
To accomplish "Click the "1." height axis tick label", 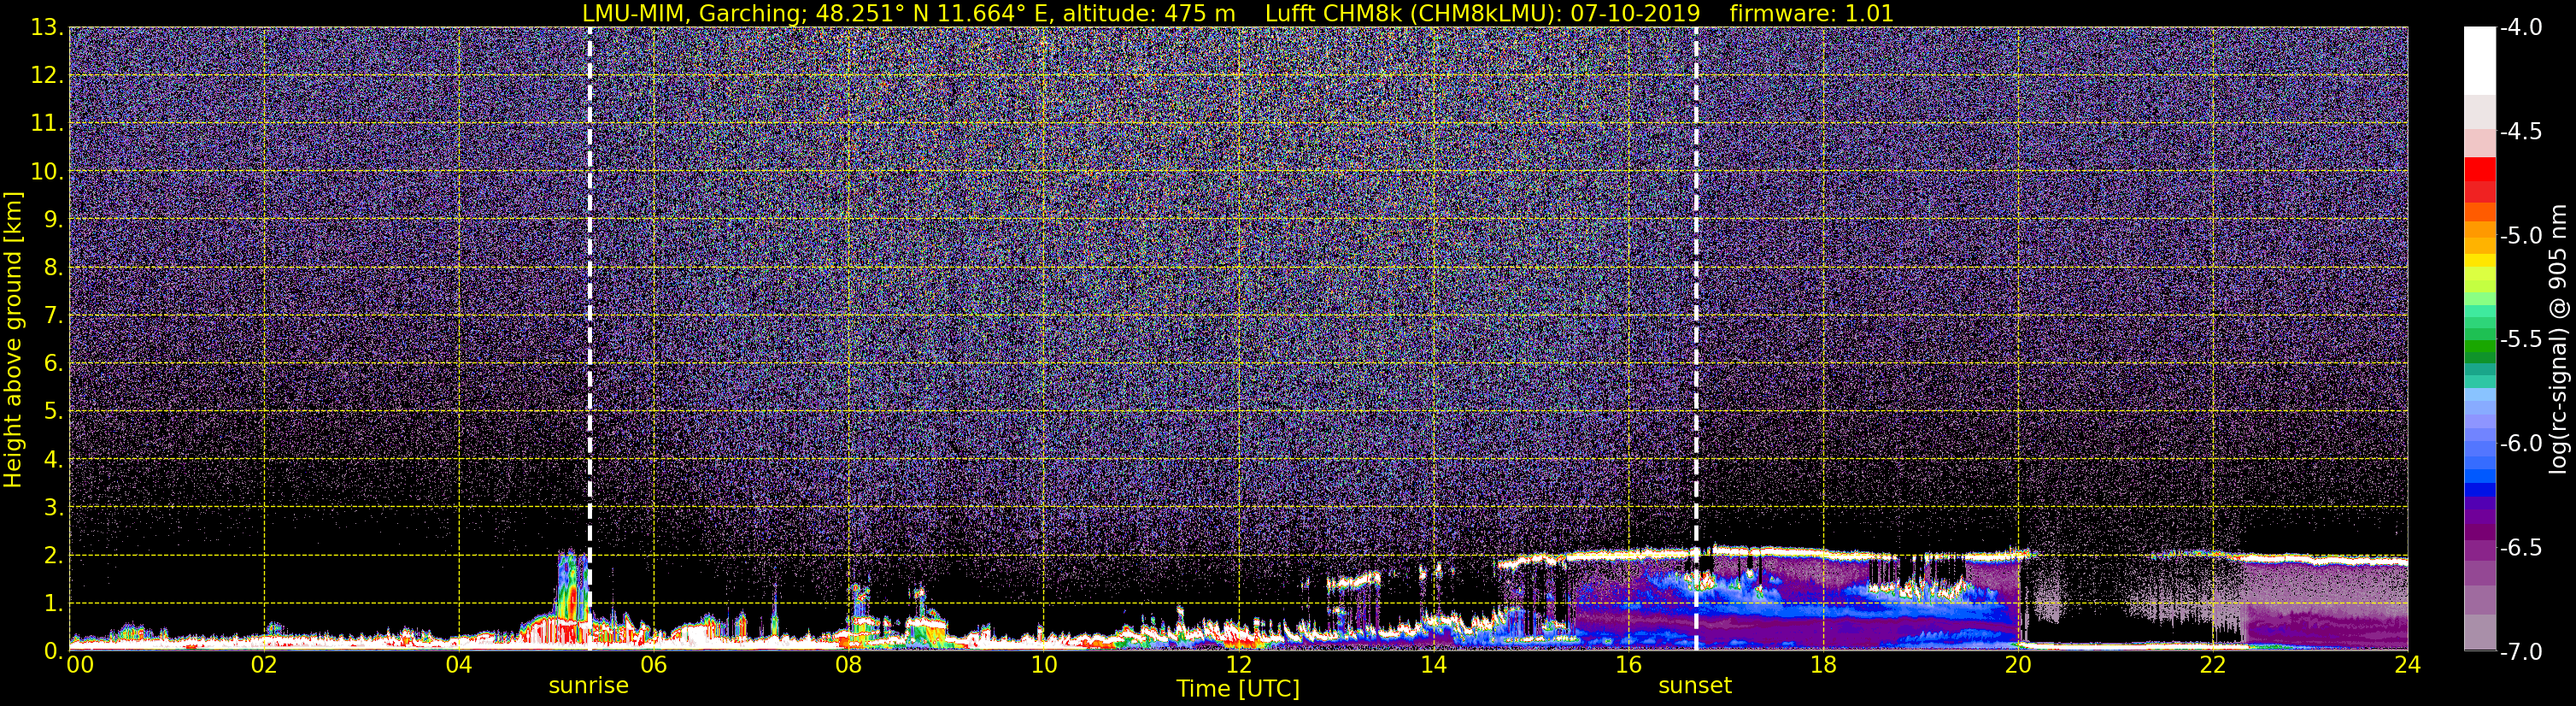I will tap(53, 604).
